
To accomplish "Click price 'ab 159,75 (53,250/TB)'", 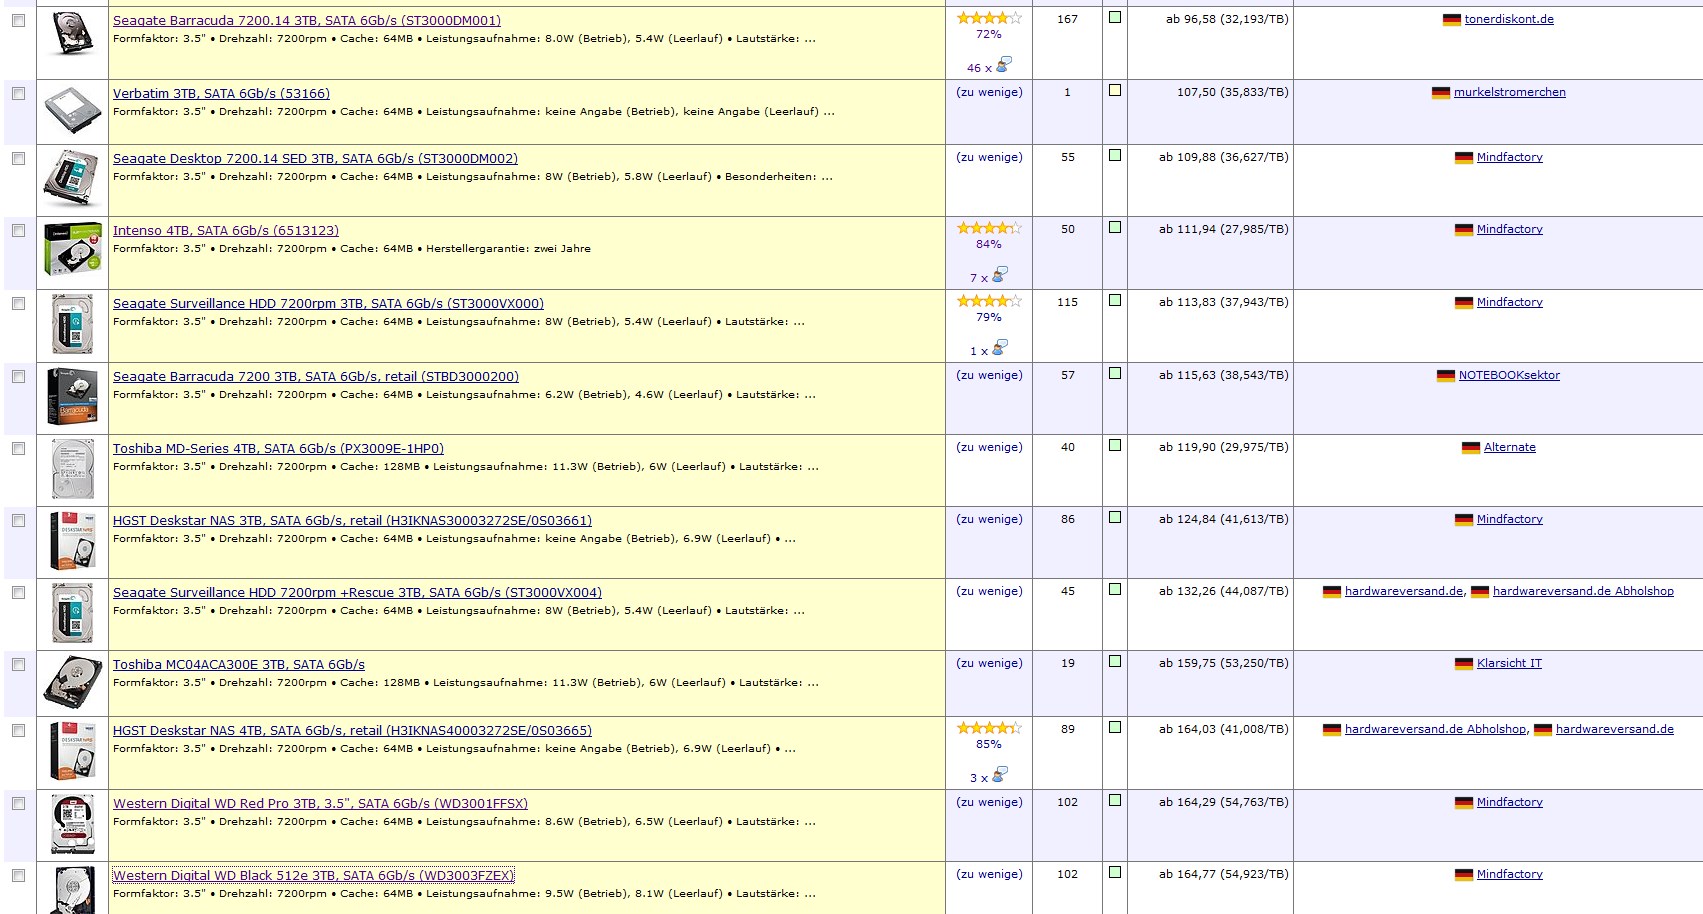I will [x=1224, y=664].
